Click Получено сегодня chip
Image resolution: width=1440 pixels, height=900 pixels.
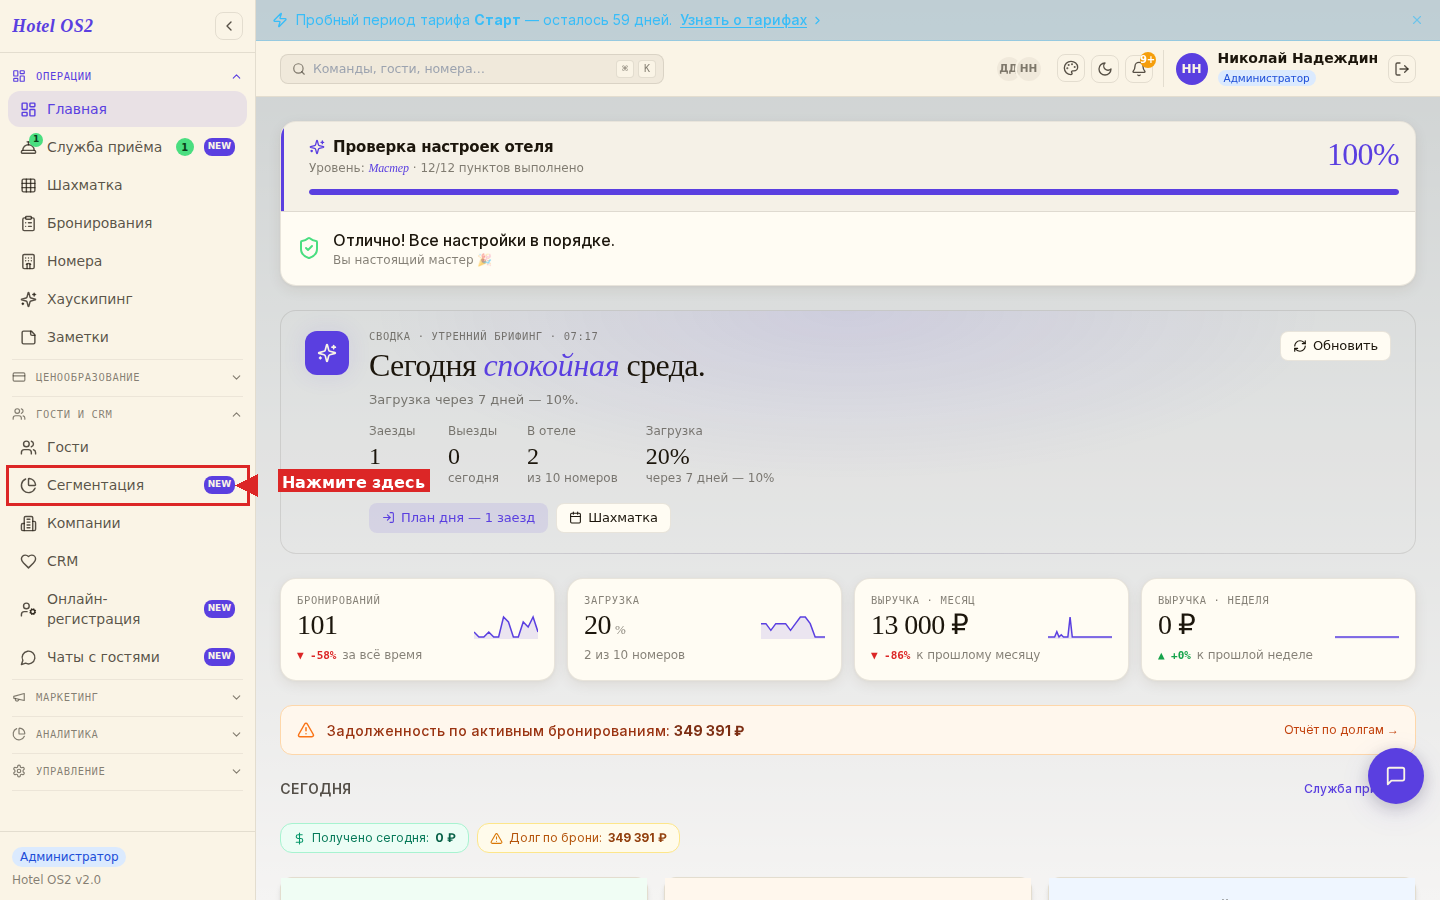click(374, 838)
